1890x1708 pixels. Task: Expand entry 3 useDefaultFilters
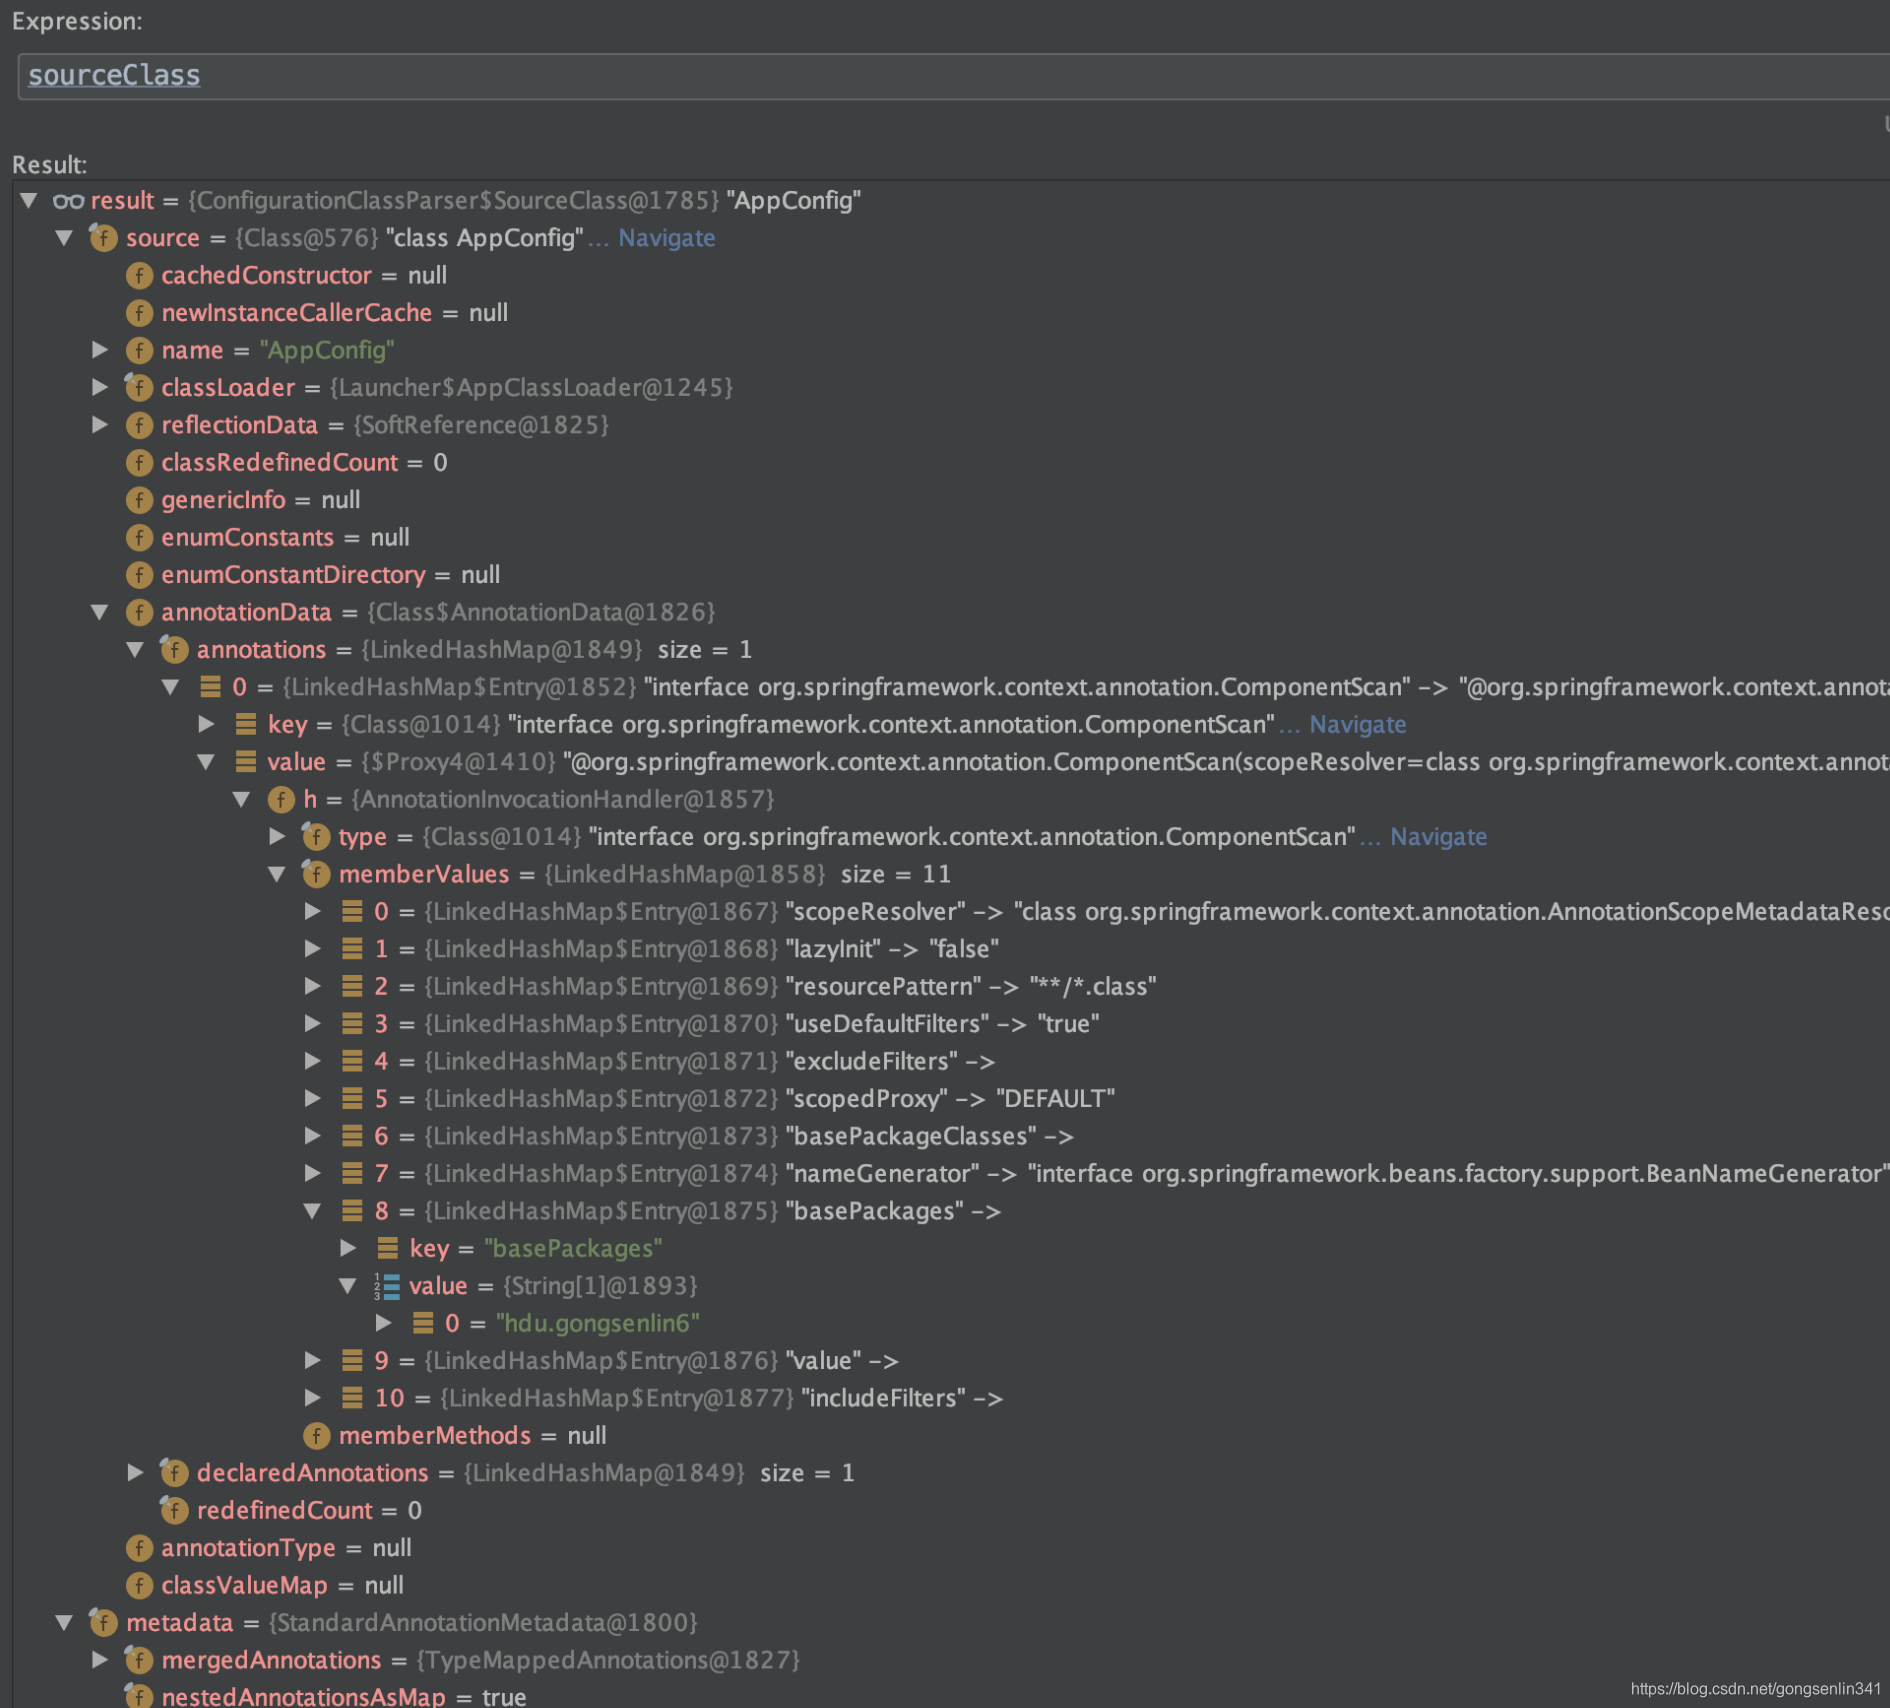click(x=313, y=1024)
